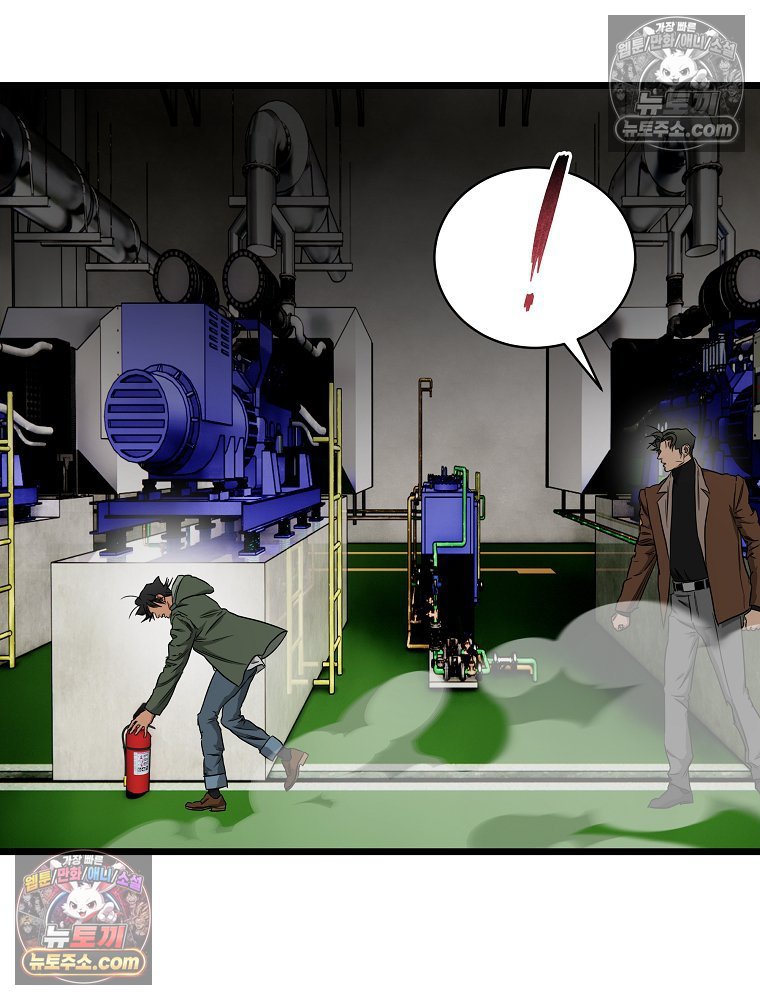Click the yellow ladder at the far left edge
The width and height of the screenshot is (760, 1000).
click(7, 529)
